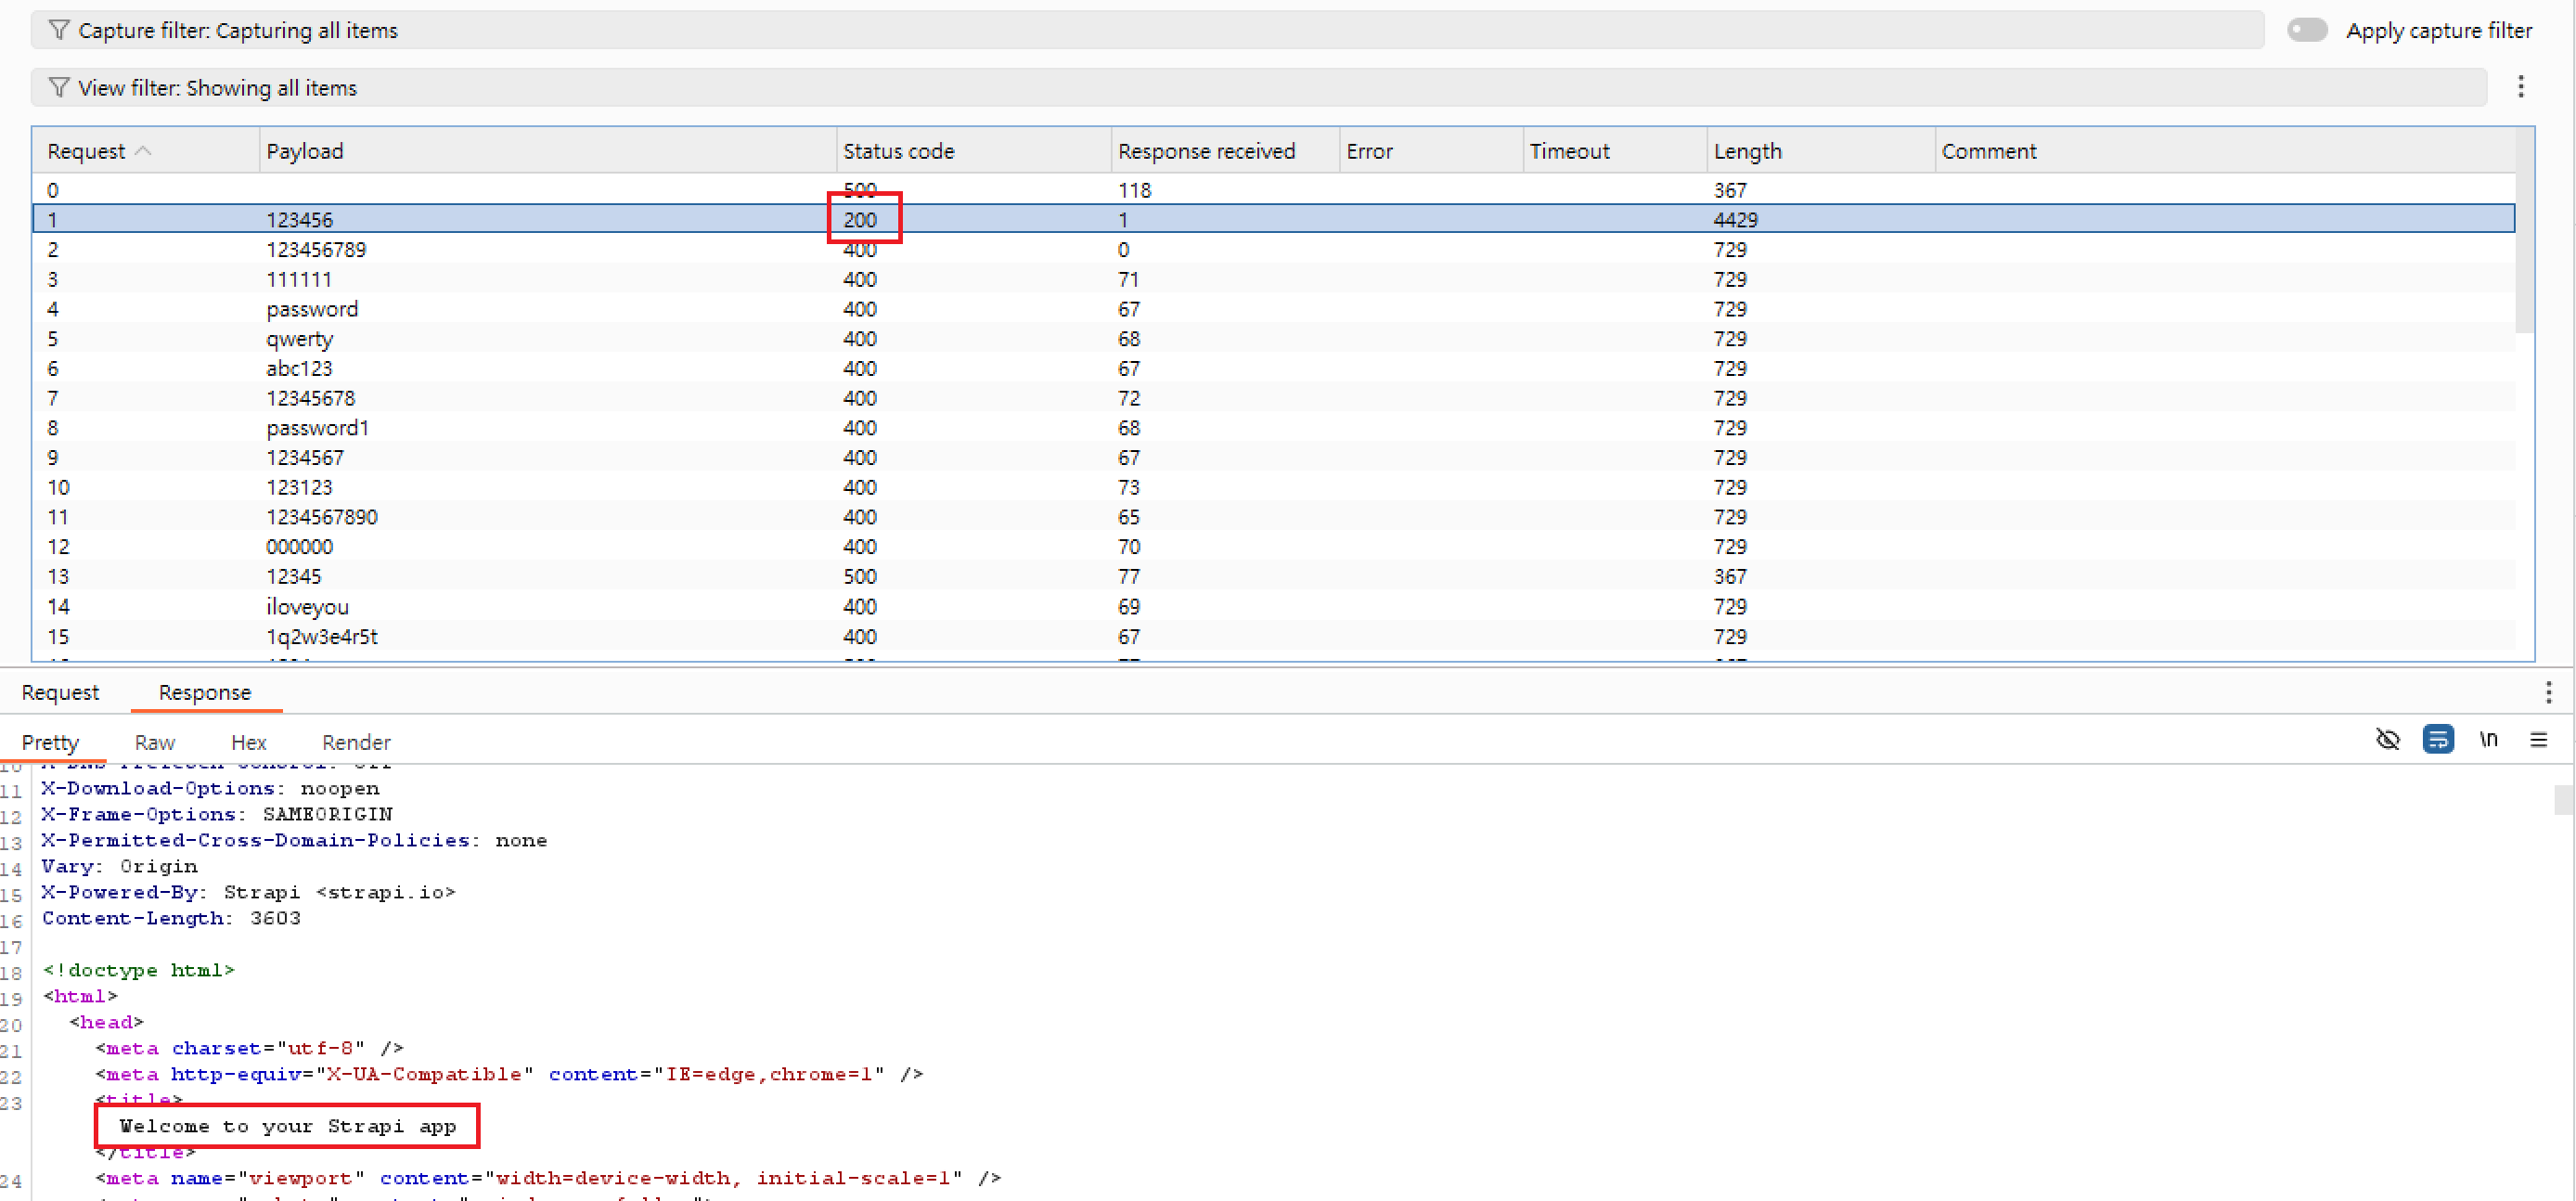Open the results table options kebab menu
2576x1201 pixels.
tap(2520, 87)
